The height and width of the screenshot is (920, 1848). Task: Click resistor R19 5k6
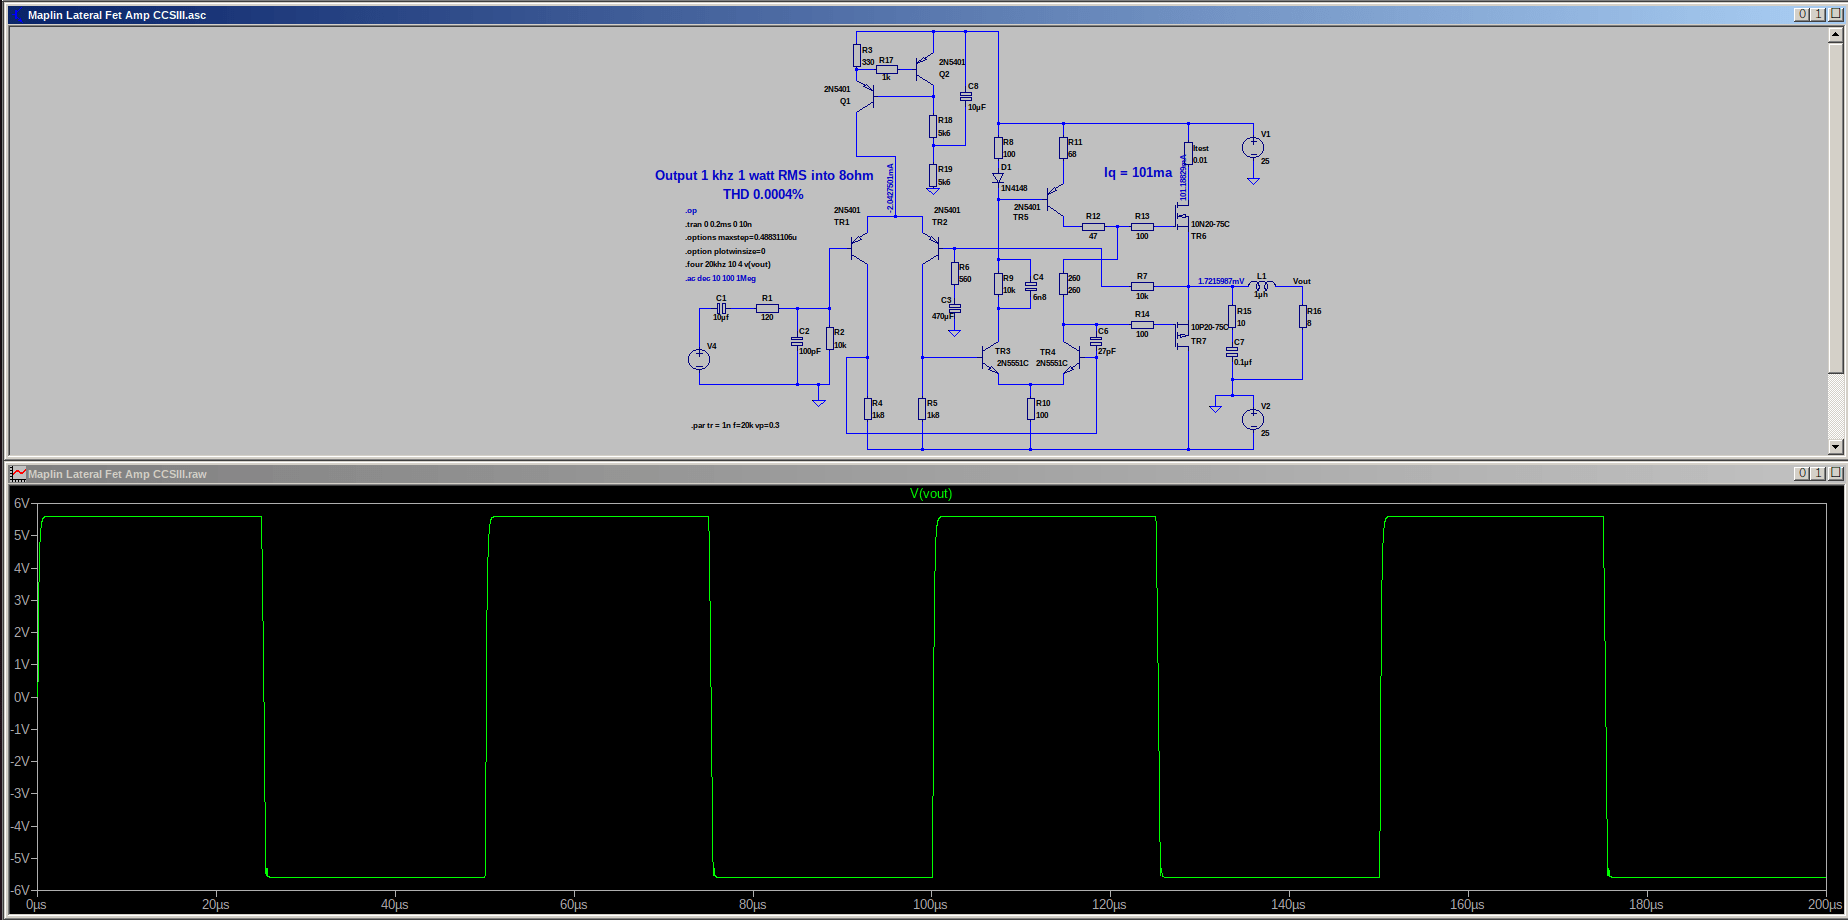click(933, 176)
